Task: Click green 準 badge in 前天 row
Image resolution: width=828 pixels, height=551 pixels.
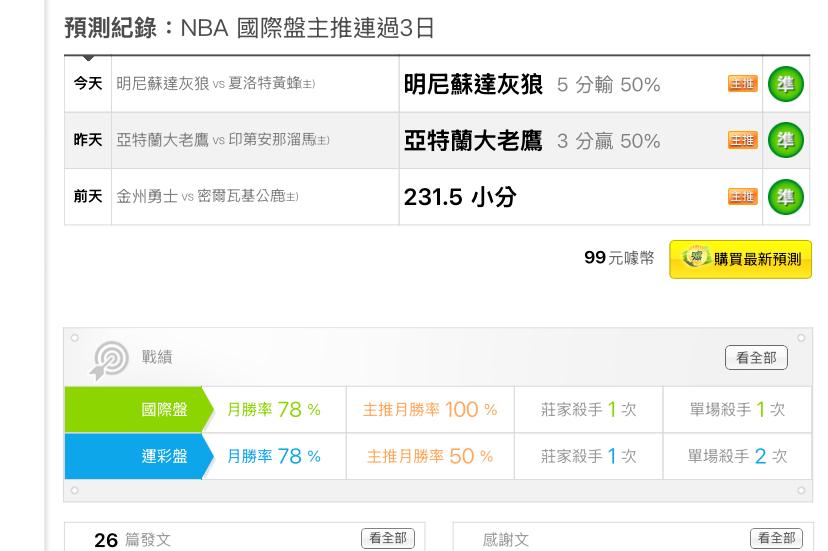Action: (x=785, y=197)
